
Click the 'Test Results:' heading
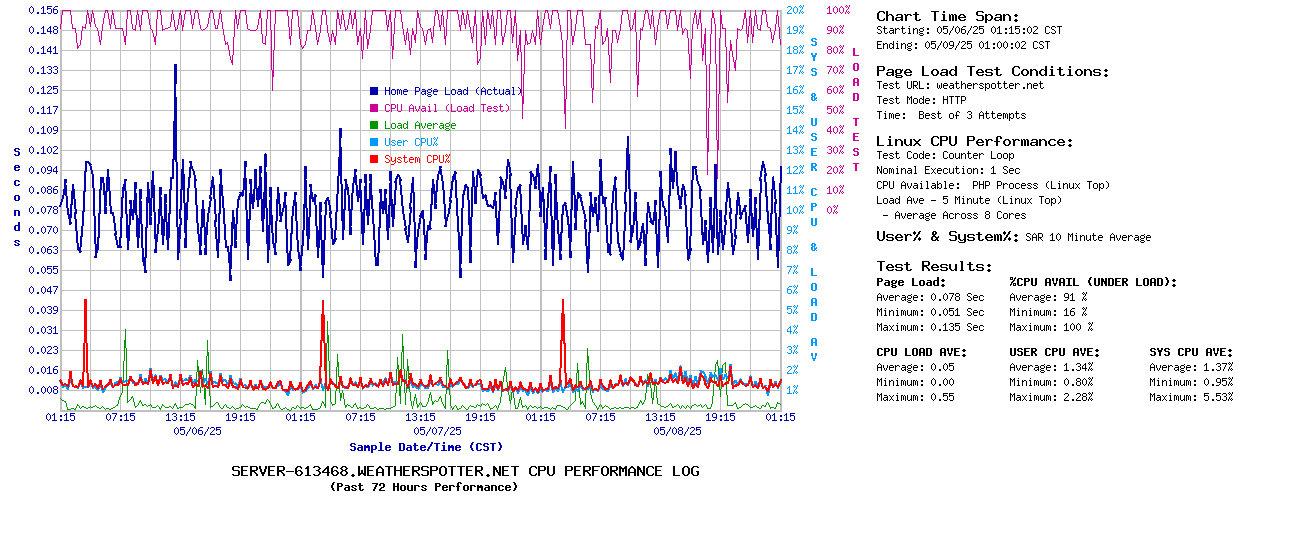(x=934, y=266)
